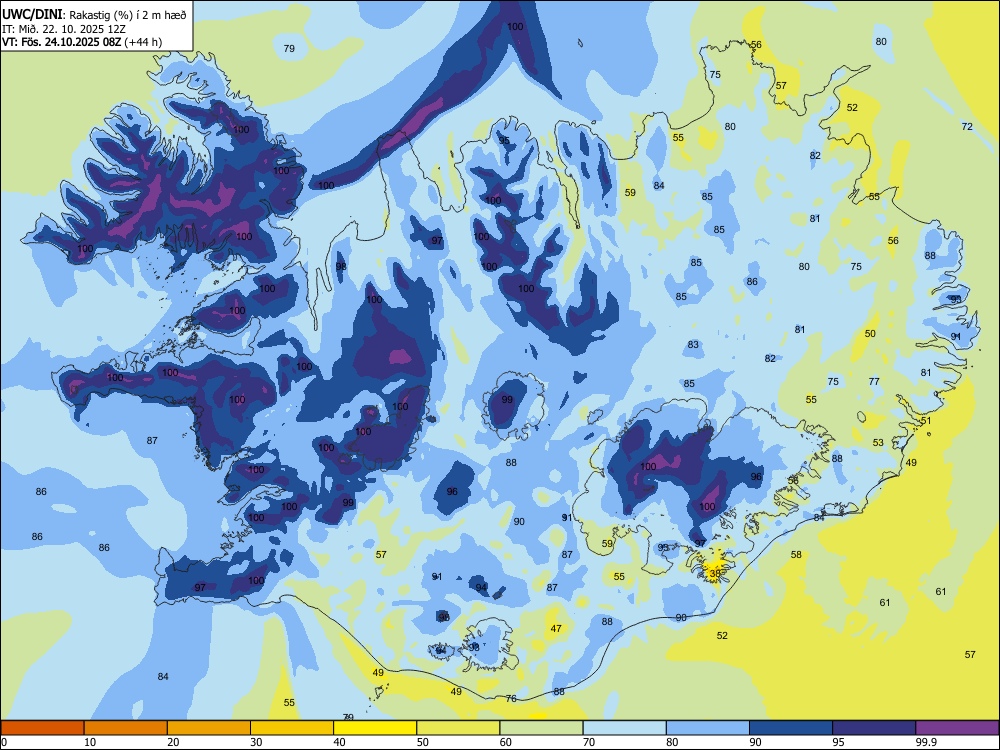The height and width of the screenshot is (750, 1000).
Task: Click the map humidity value '51'
Action: tap(926, 421)
